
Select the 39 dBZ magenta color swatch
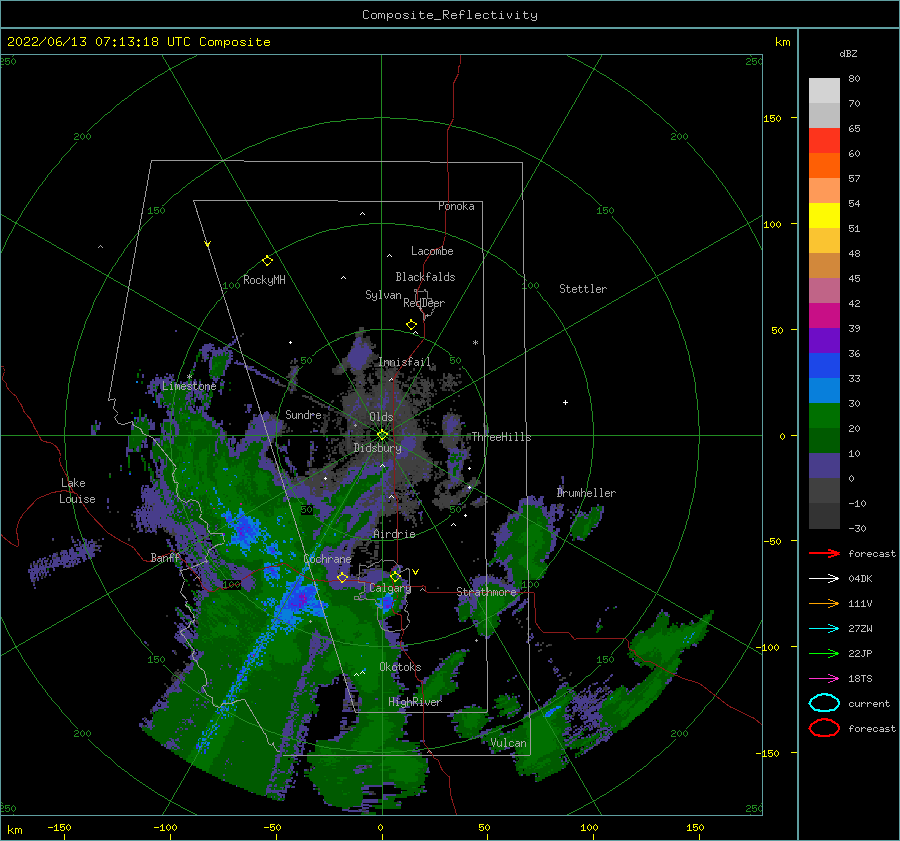click(x=824, y=315)
